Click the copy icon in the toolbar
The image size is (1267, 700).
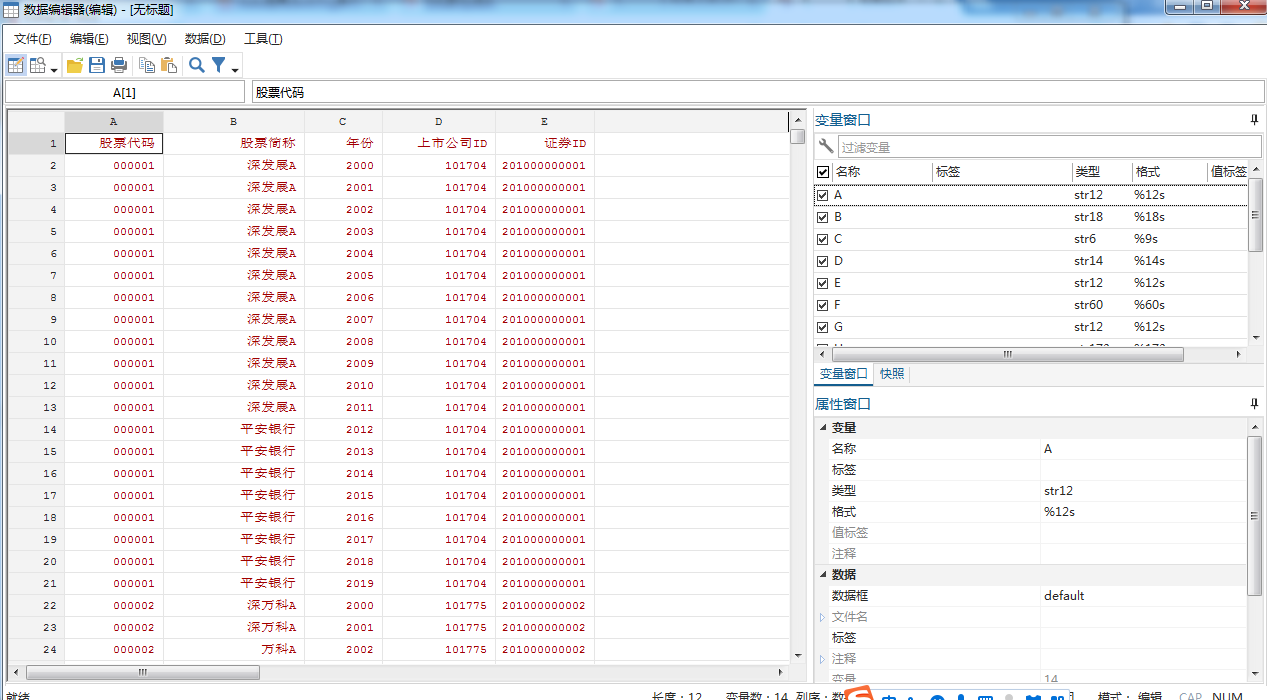147,66
